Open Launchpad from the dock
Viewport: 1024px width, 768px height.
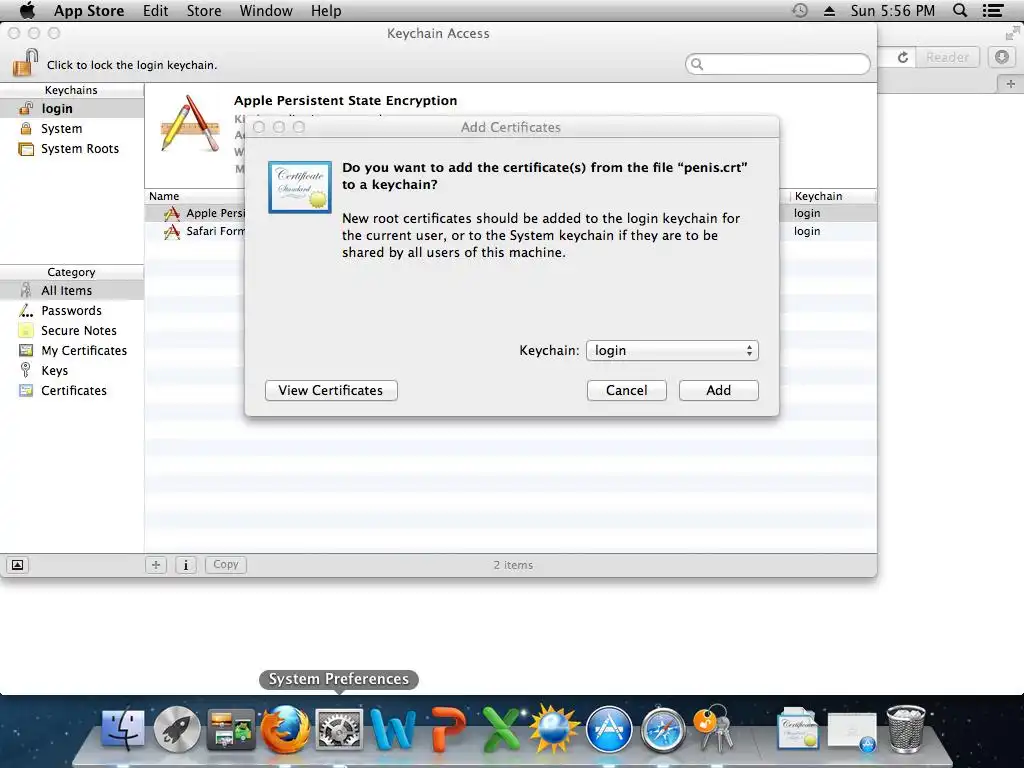click(177, 728)
